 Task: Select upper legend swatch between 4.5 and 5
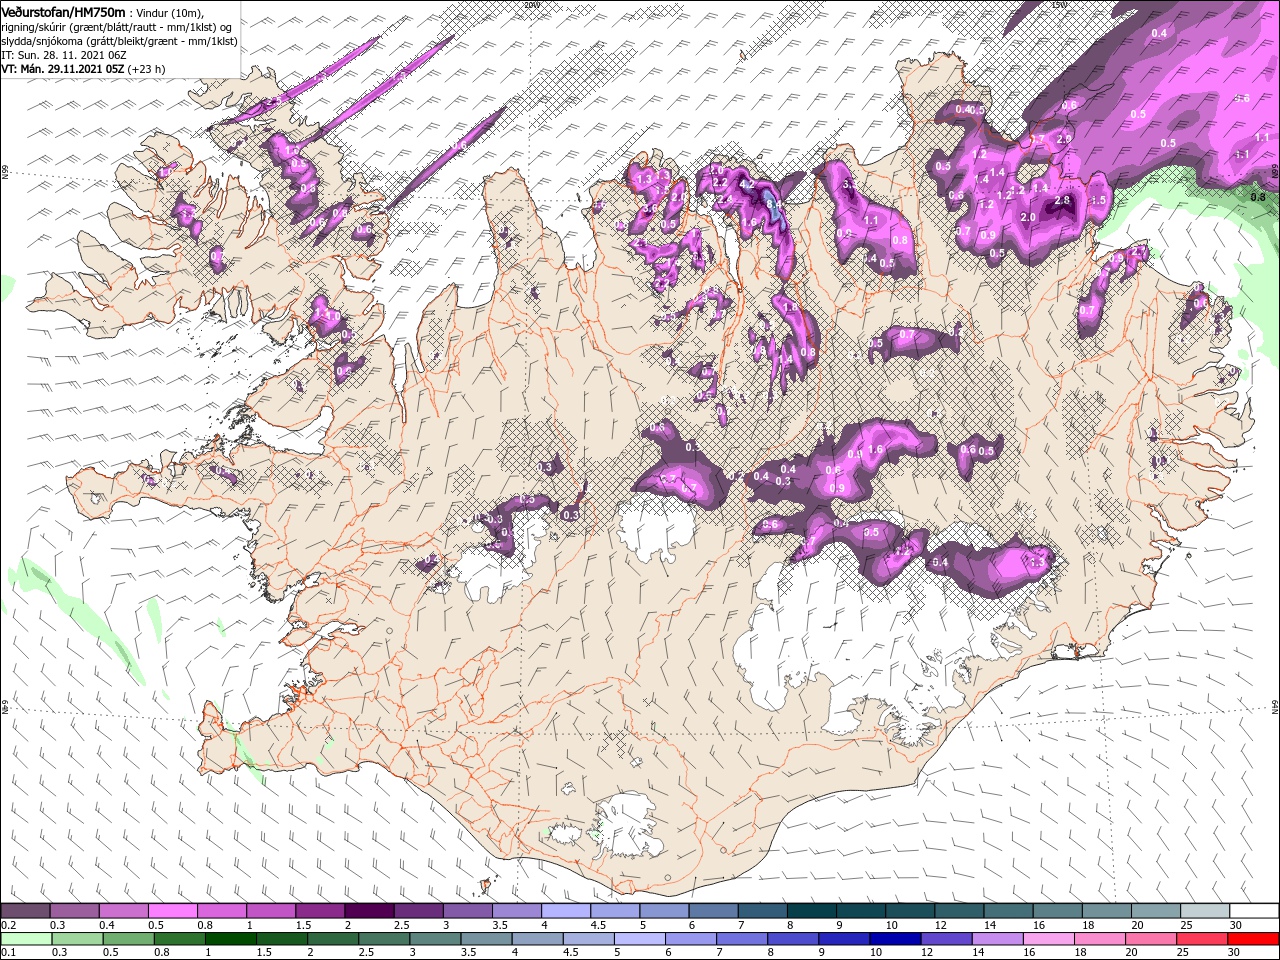pyautogui.click(x=614, y=911)
